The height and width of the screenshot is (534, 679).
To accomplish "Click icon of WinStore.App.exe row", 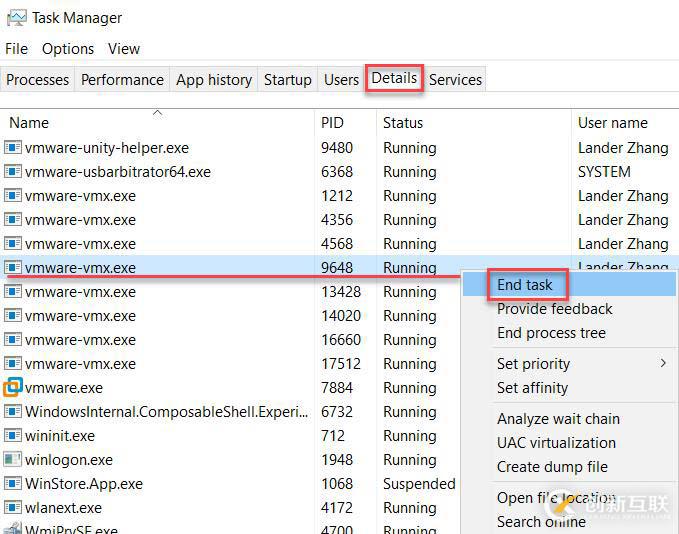I will click(13, 483).
